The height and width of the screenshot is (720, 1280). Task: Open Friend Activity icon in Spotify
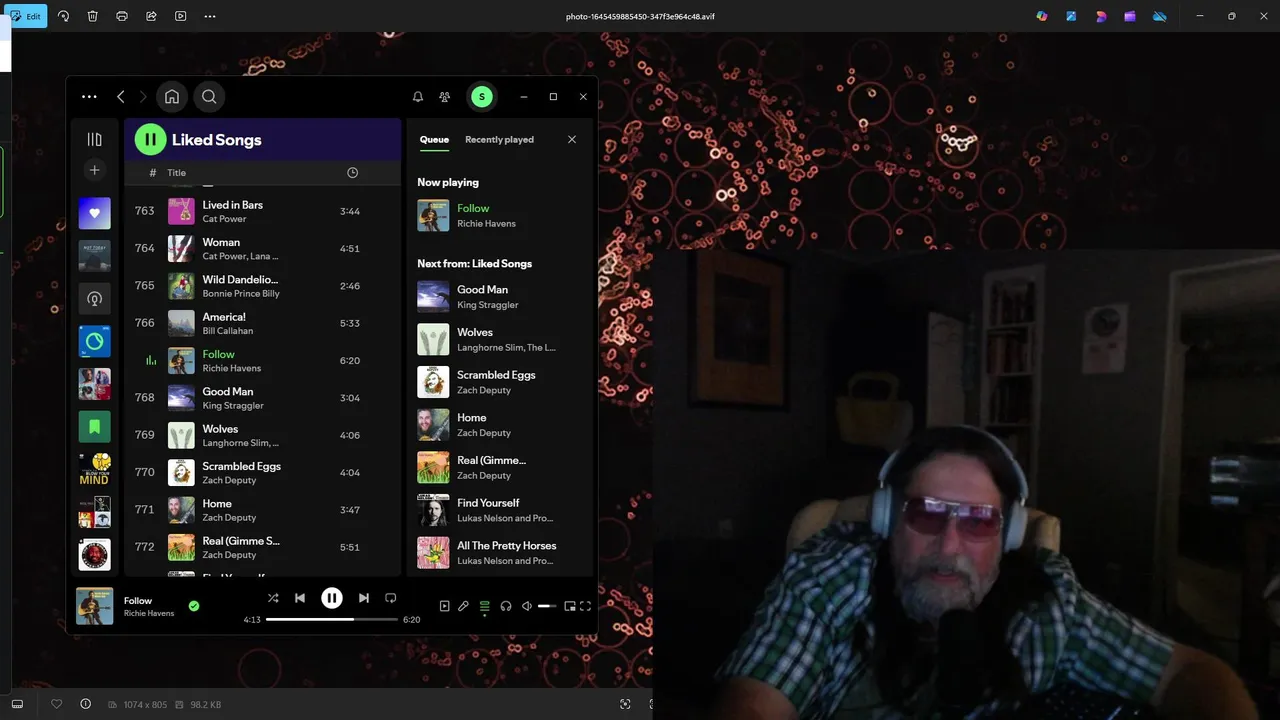click(445, 97)
